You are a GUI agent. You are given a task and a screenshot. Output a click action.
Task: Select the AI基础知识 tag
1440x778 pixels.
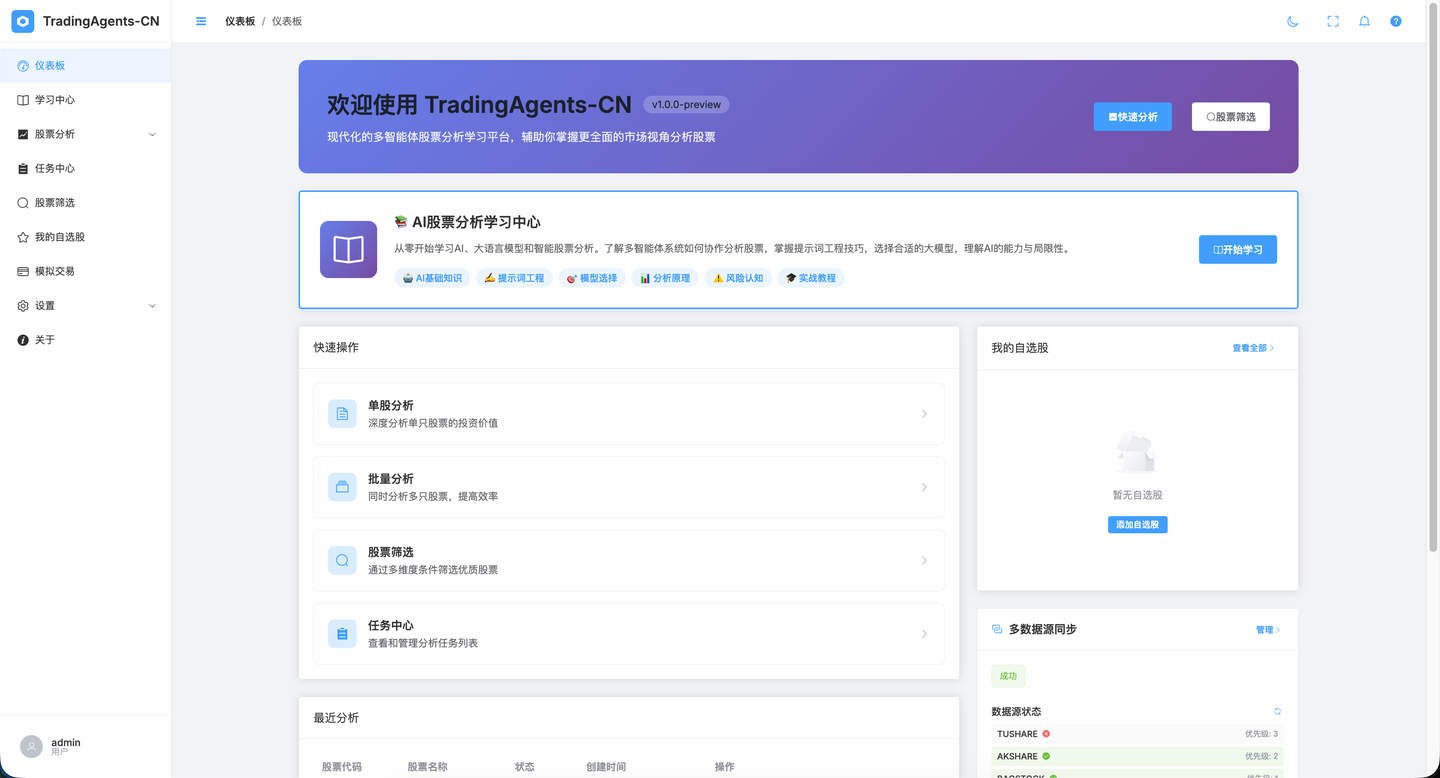tap(432, 278)
